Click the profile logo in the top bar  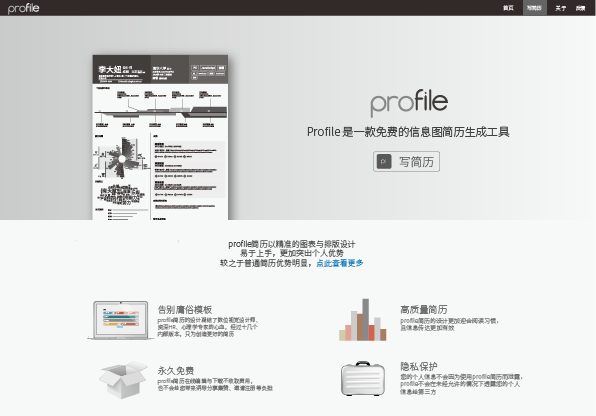tap(23, 8)
